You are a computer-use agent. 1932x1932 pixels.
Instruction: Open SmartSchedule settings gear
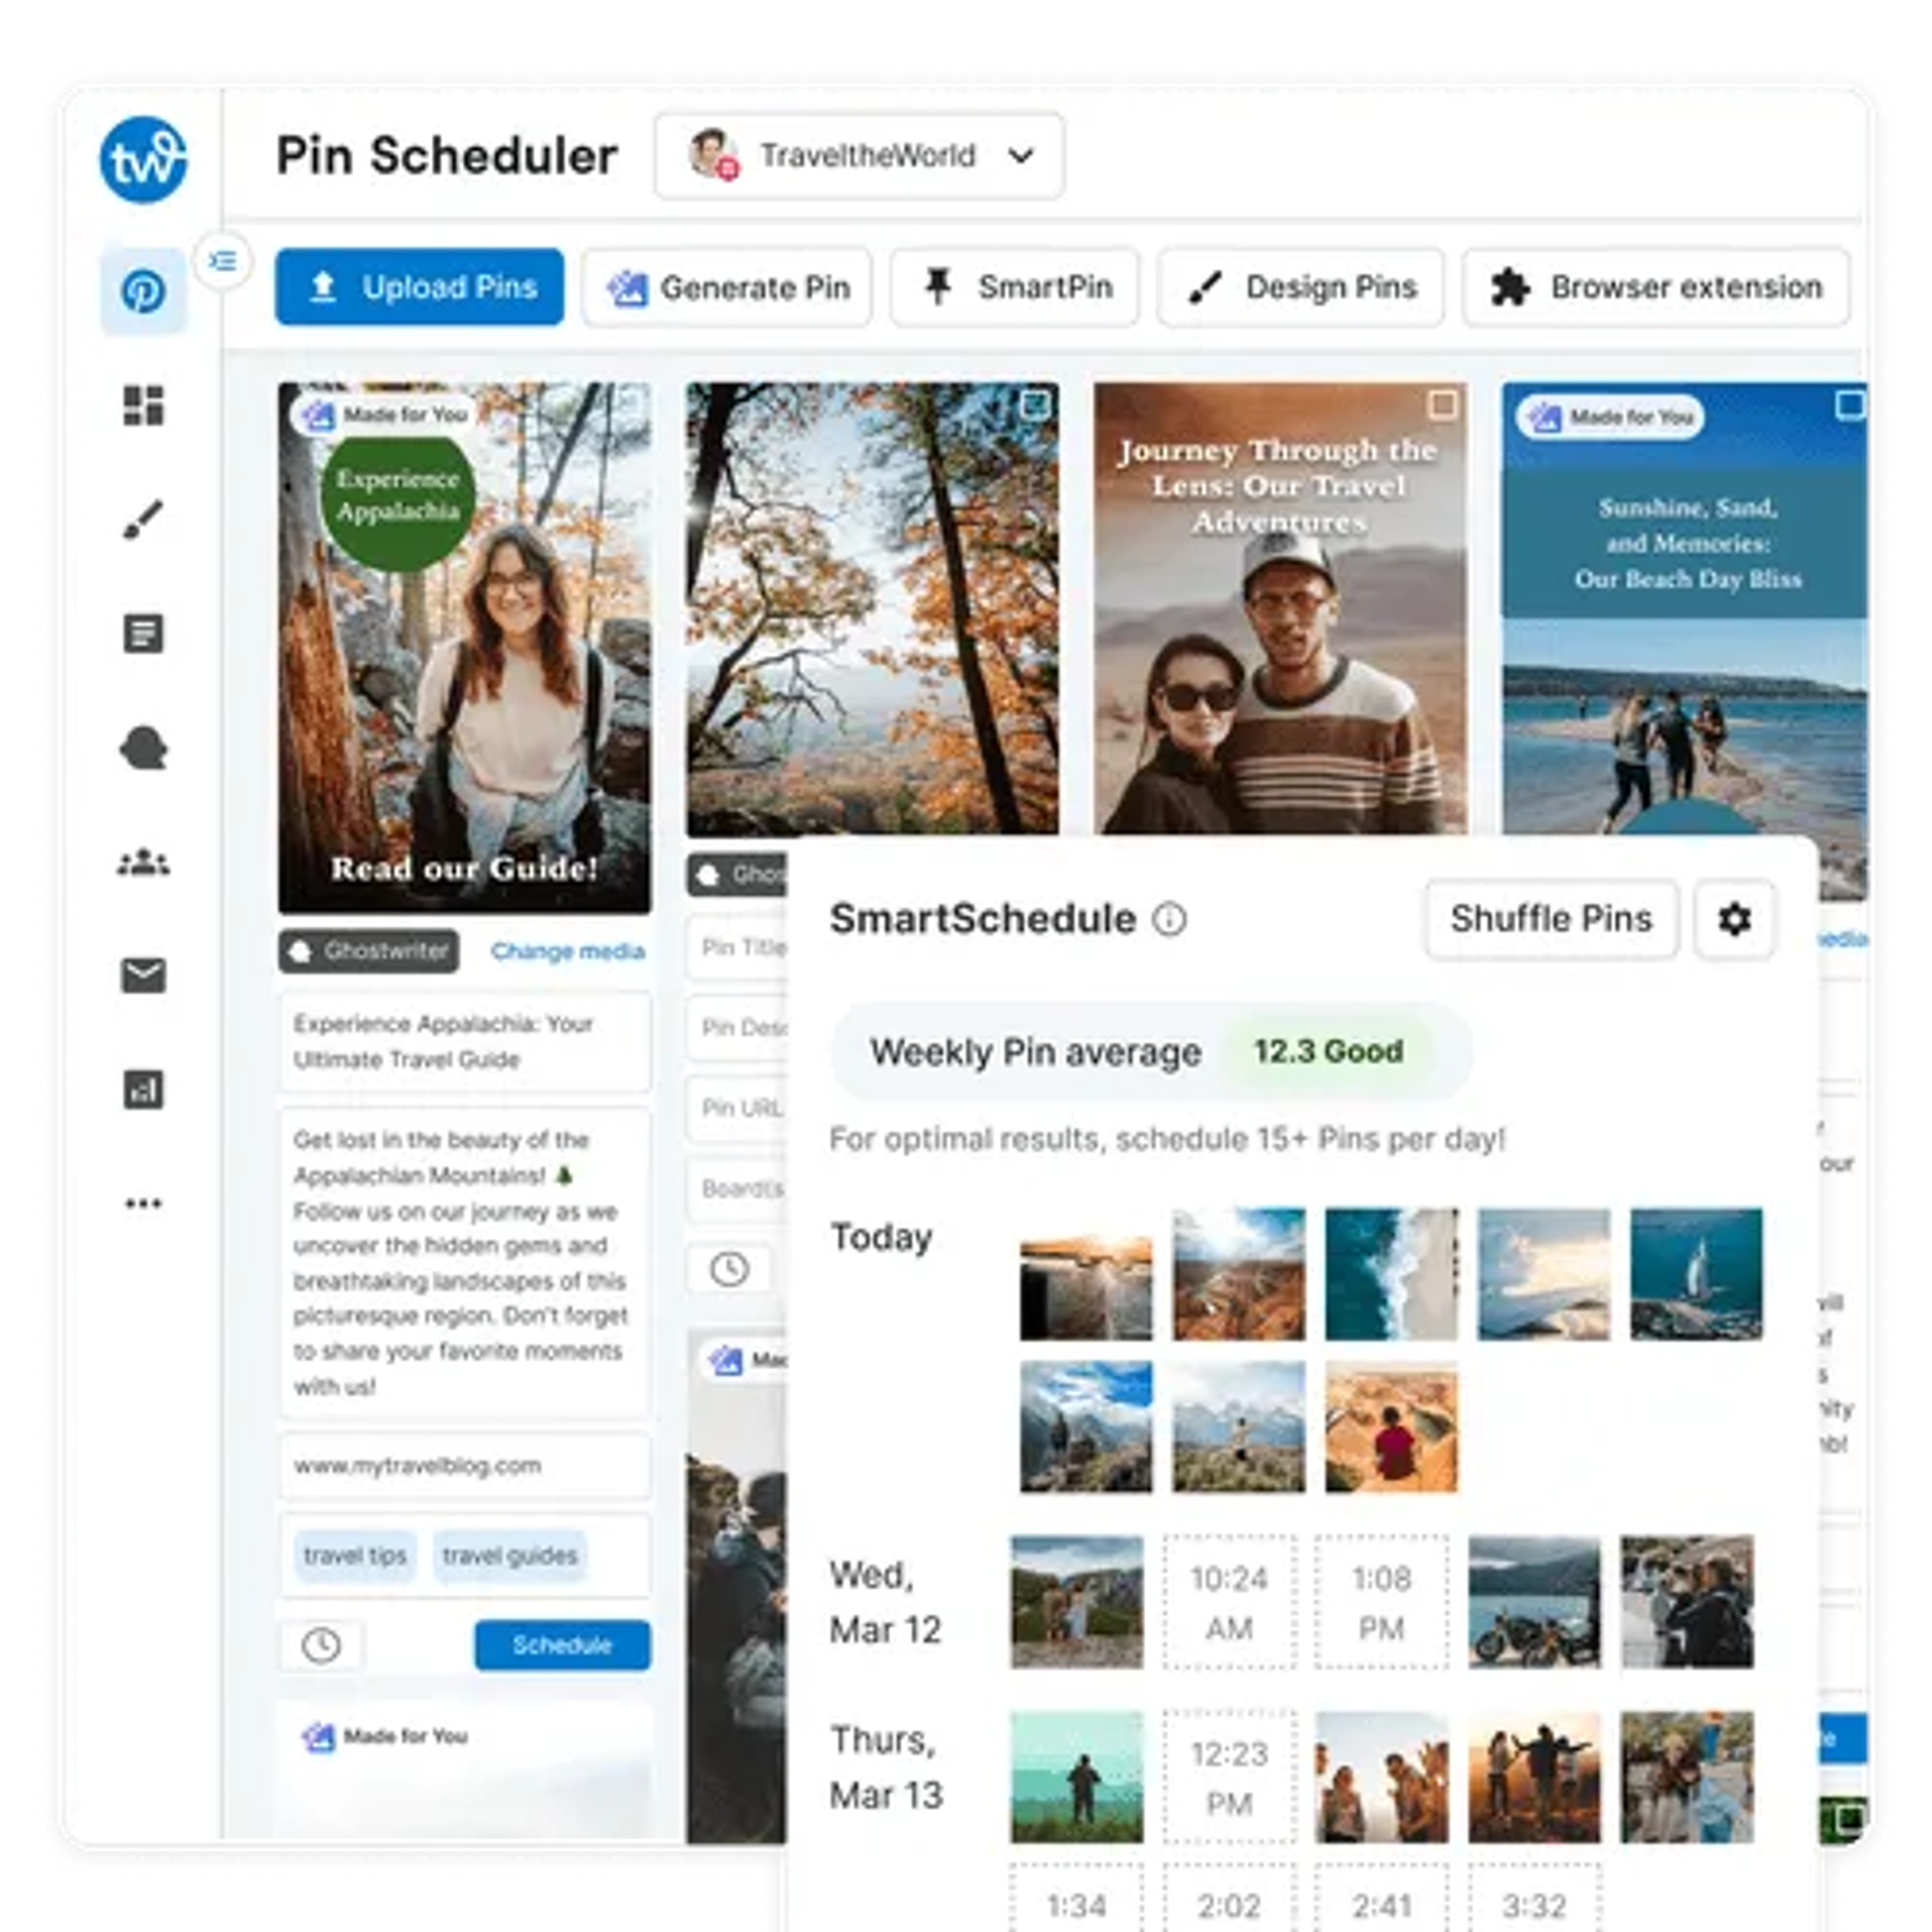coord(1734,919)
